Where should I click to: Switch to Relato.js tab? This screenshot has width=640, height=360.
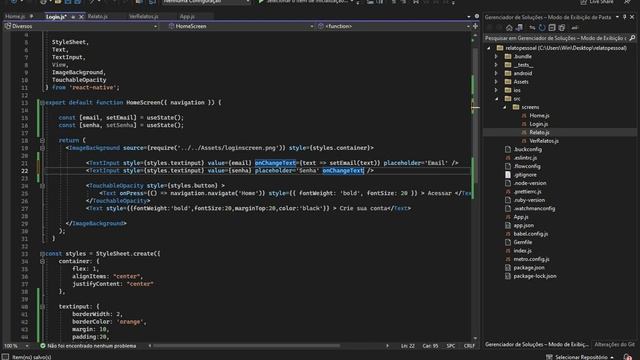tap(98, 17)
